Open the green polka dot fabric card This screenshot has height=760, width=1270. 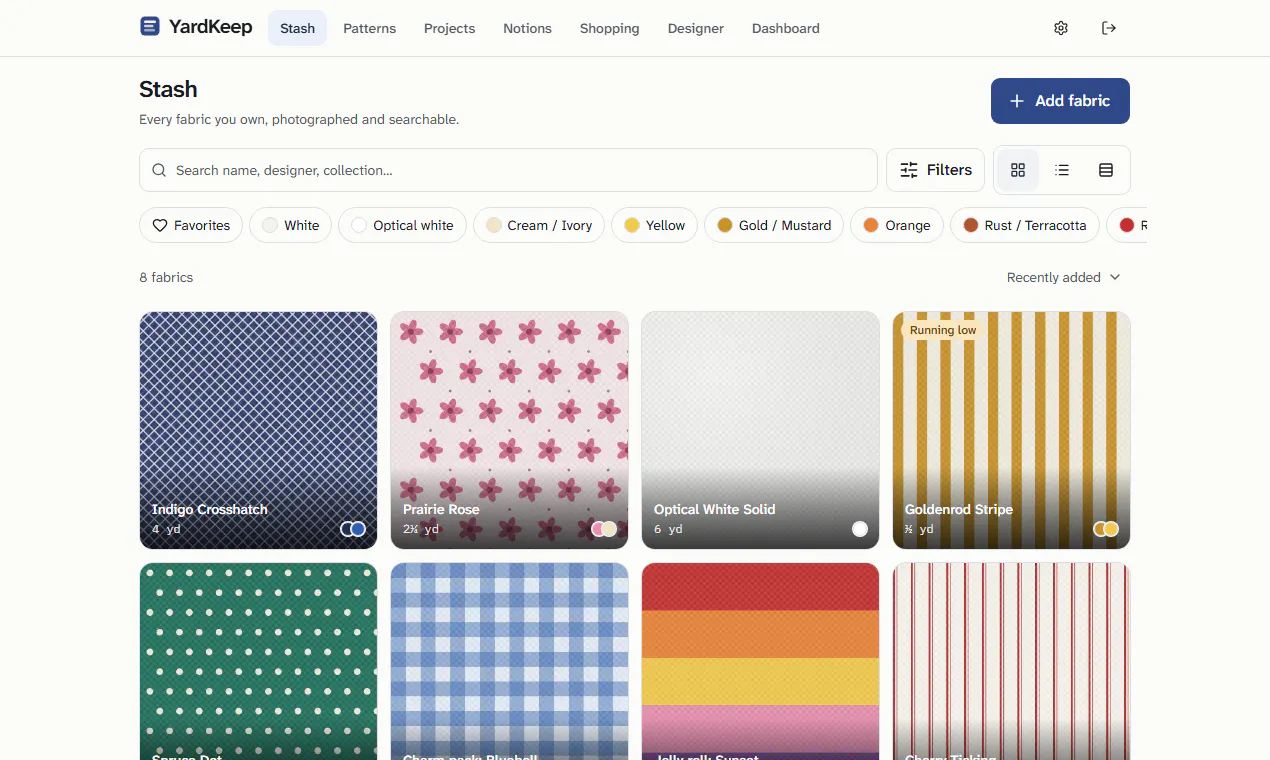pos(258,661)
